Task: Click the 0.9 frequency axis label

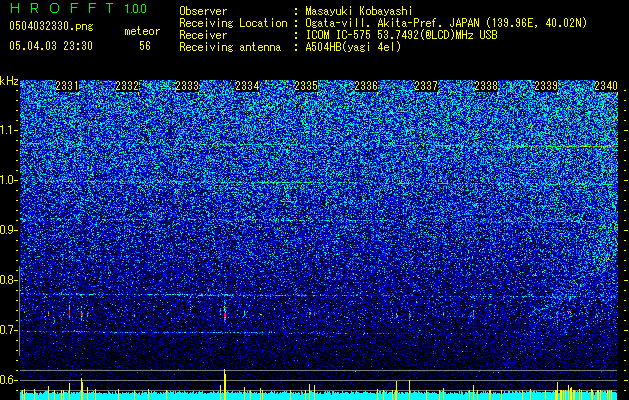Action: pyautogui.click(x=8, y=230)
